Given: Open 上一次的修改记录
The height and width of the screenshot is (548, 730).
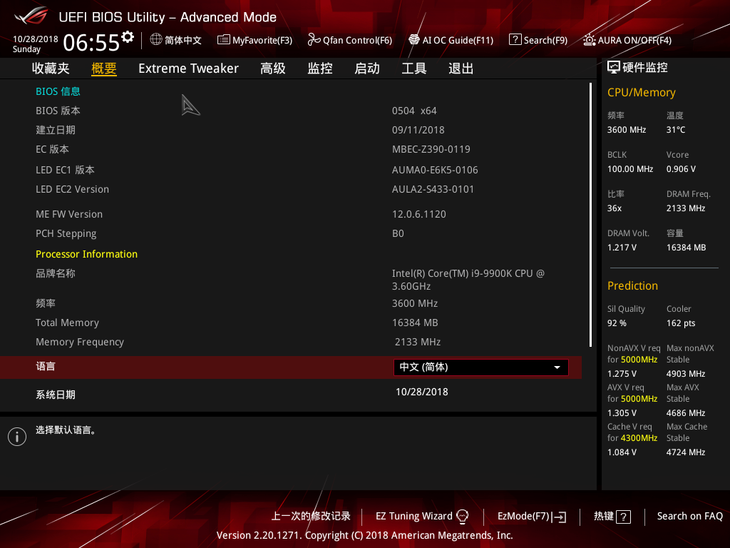Looking at the screenshot, I should (311, 516).
